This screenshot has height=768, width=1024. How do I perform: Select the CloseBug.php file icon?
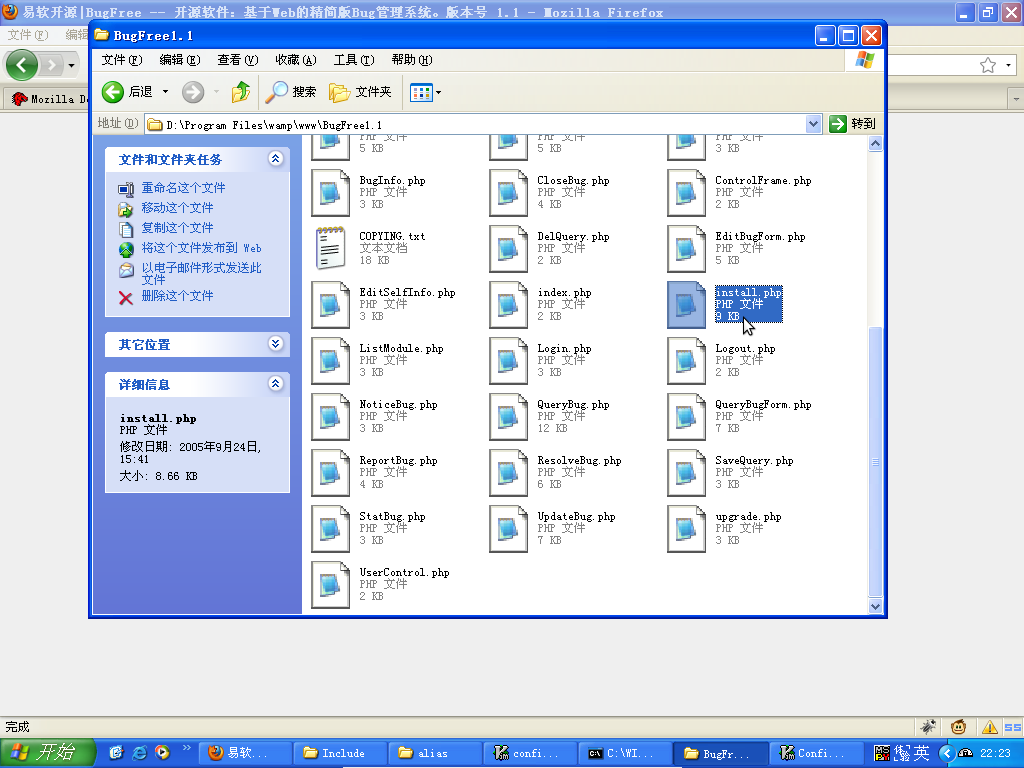[508, 193]
